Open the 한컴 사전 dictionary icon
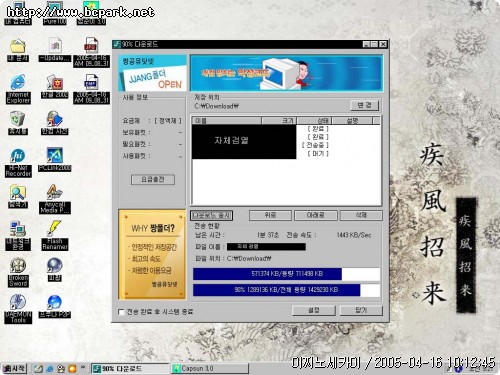Image resolution: width=500 pixels, height=375 pixels. pos(55,123)
